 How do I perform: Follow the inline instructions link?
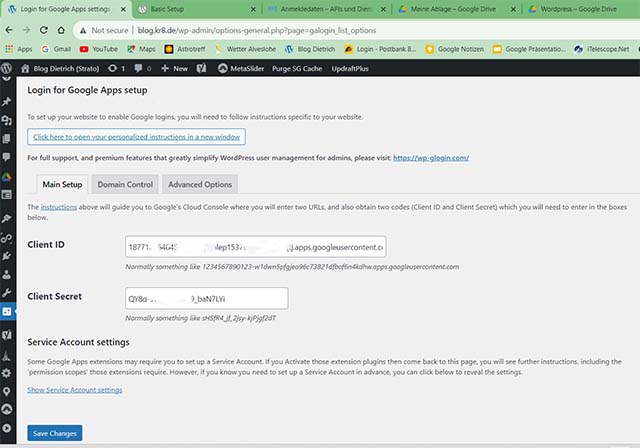pos(59,207)
